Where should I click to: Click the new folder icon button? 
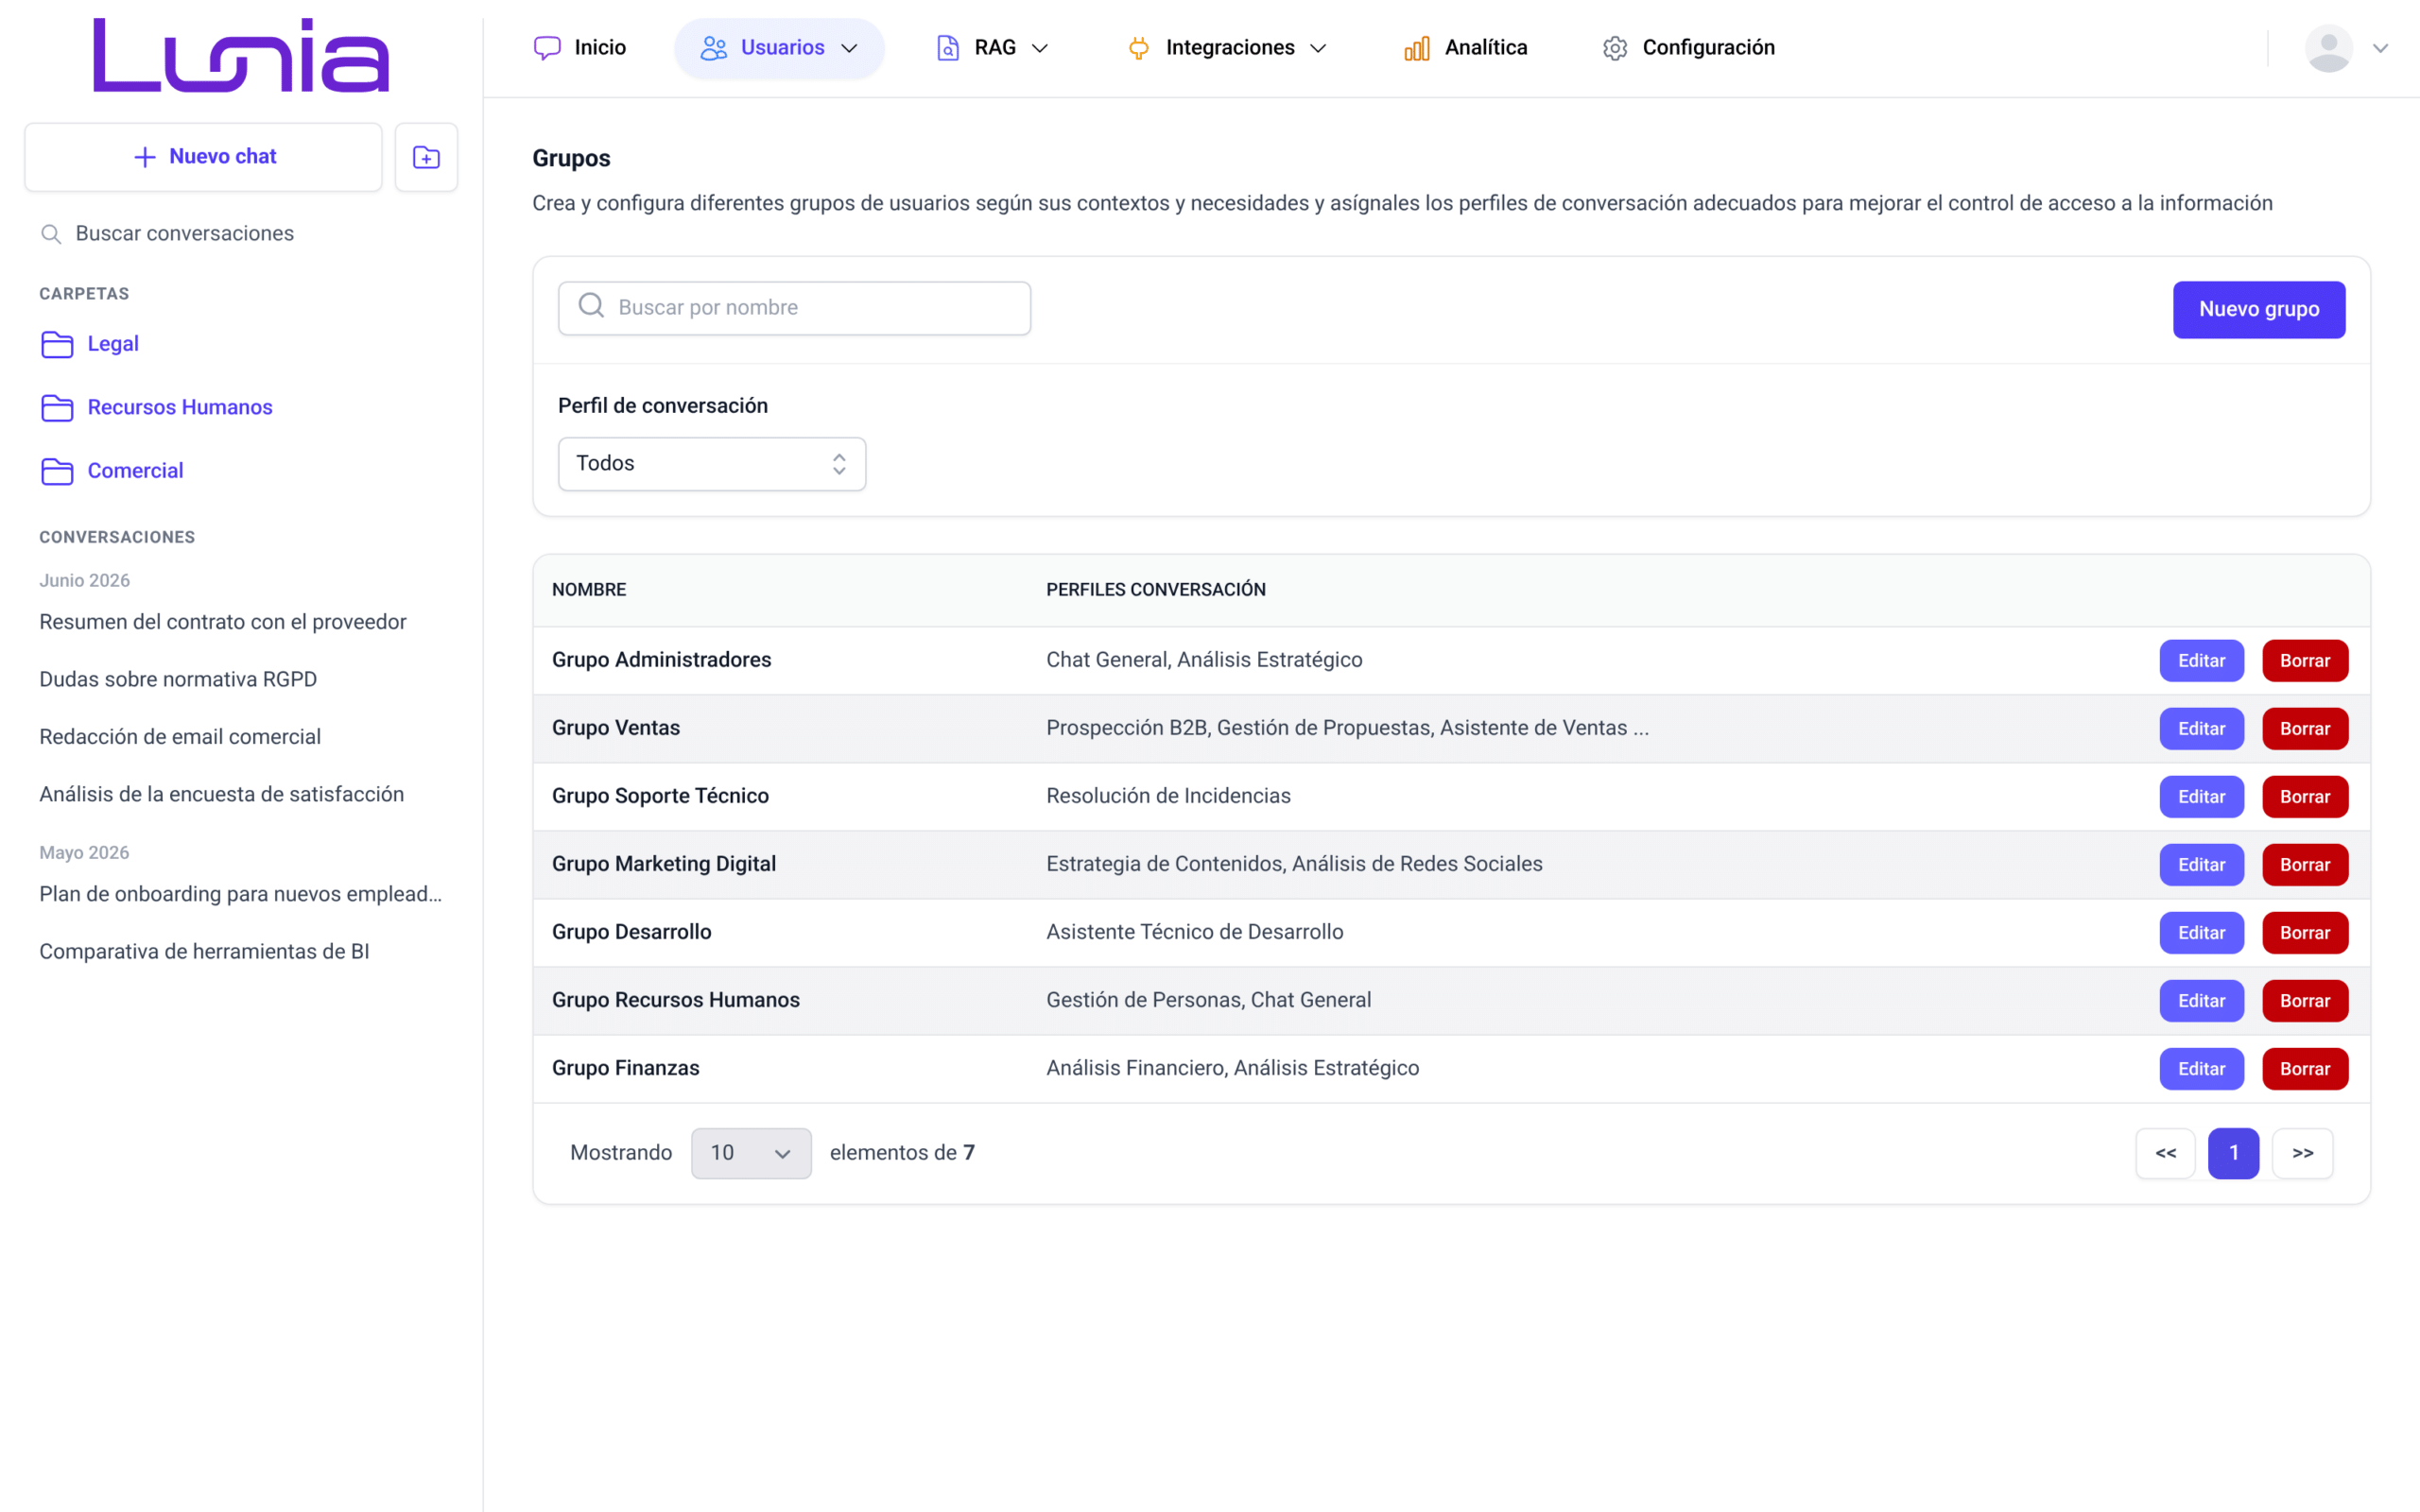pyautogui.click(x=426, y=157)
